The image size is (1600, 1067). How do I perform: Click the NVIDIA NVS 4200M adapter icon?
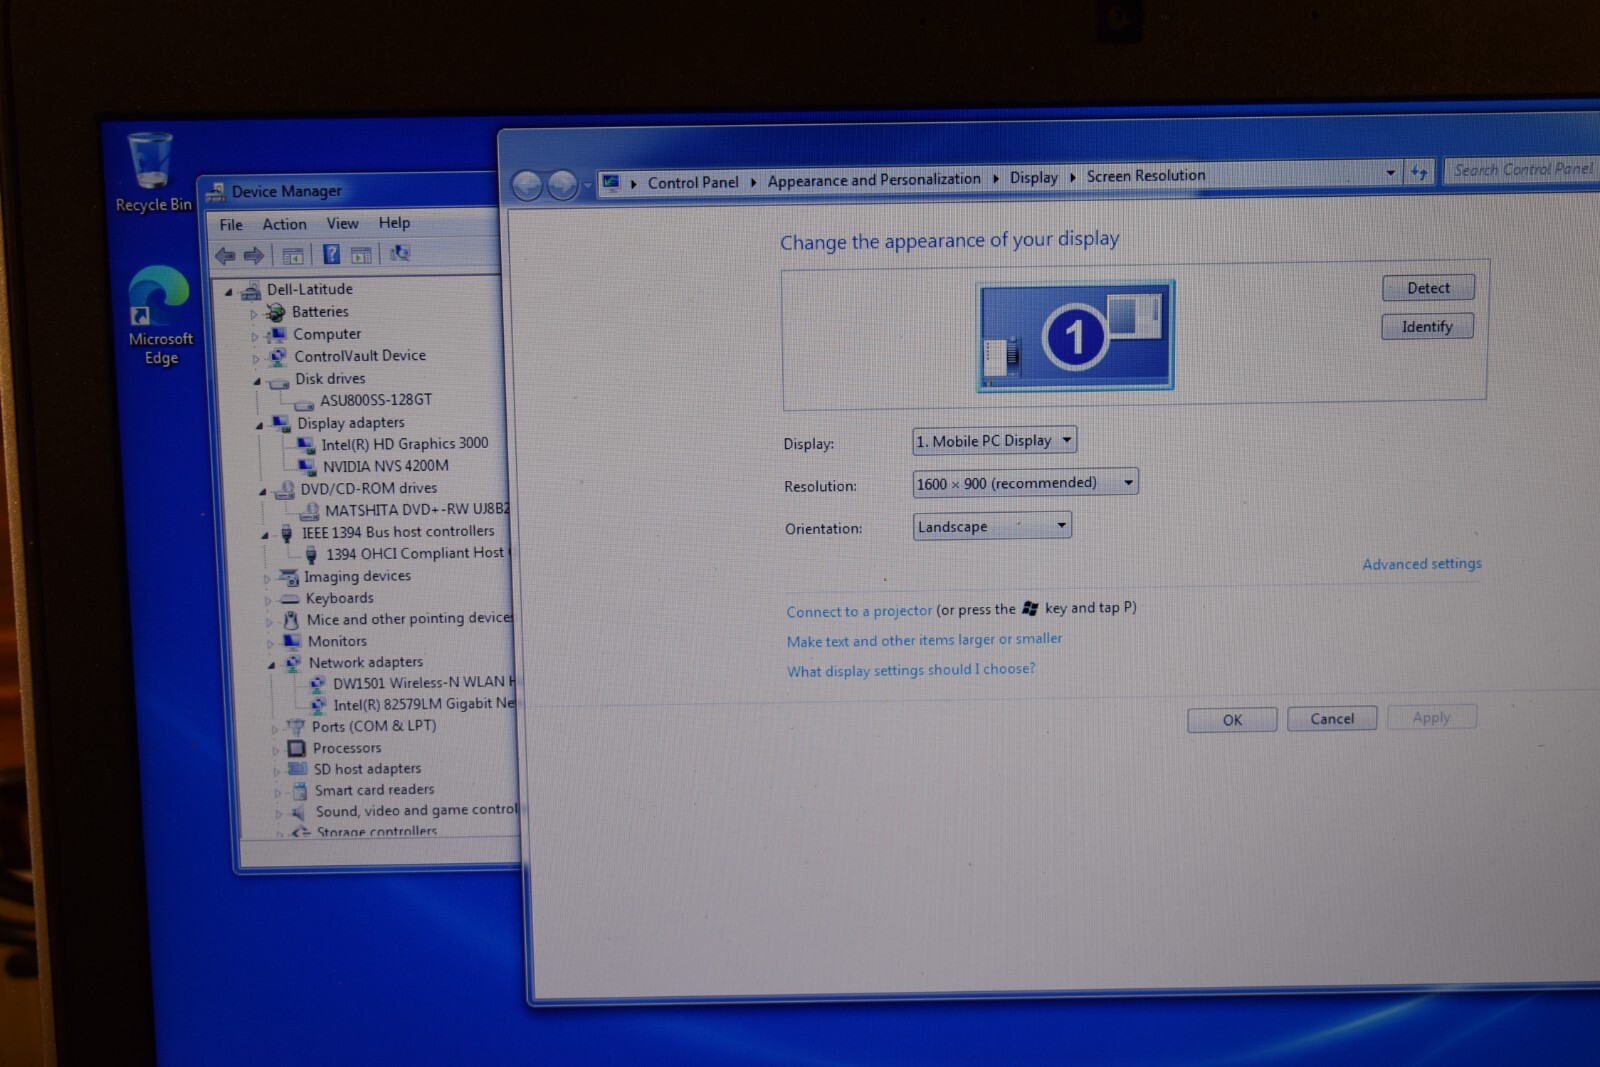307,467
